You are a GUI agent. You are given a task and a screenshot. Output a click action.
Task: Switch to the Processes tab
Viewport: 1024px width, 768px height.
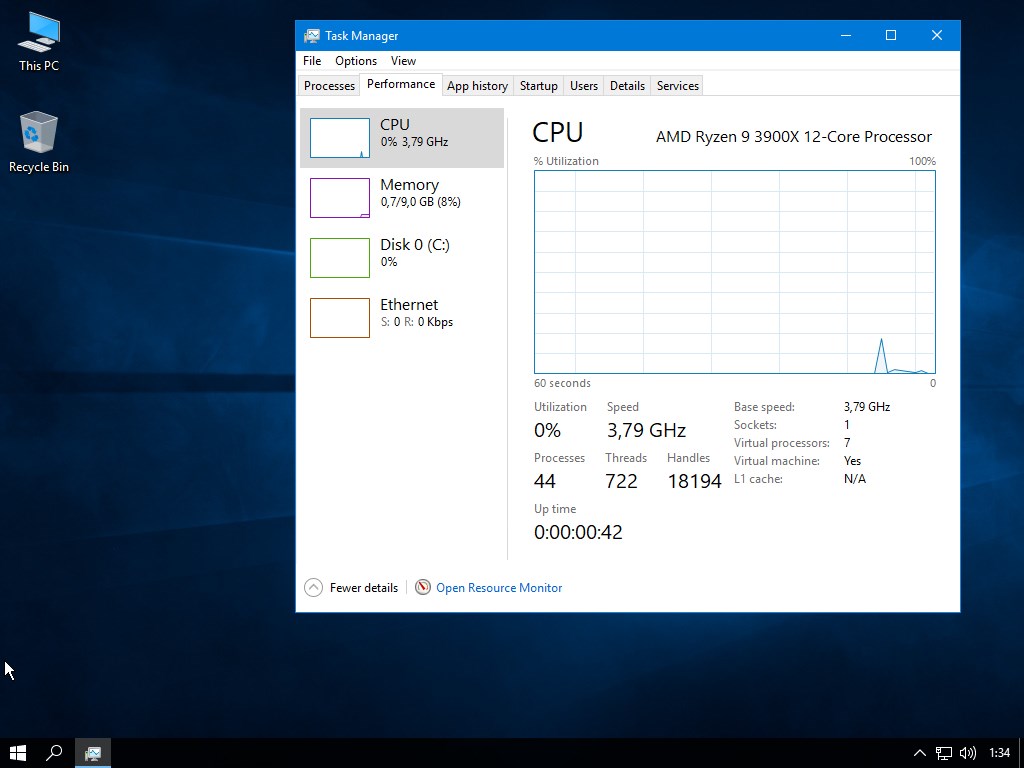click(x=329, y=86)
